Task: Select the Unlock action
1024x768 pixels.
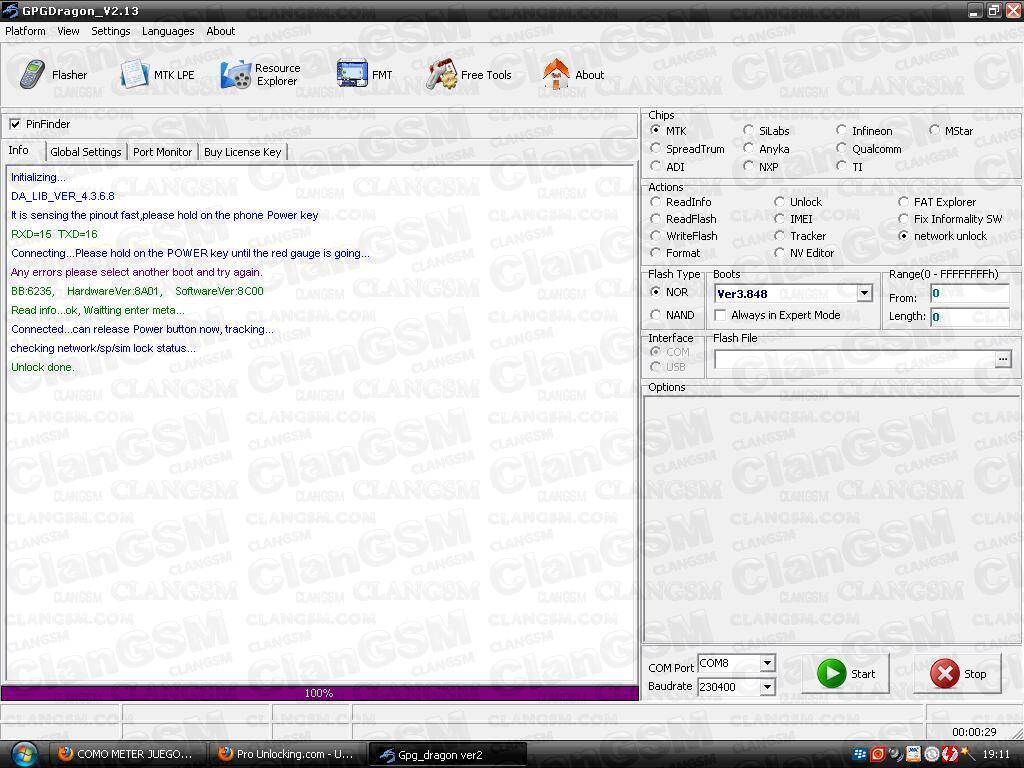Action: click(779, 202)
